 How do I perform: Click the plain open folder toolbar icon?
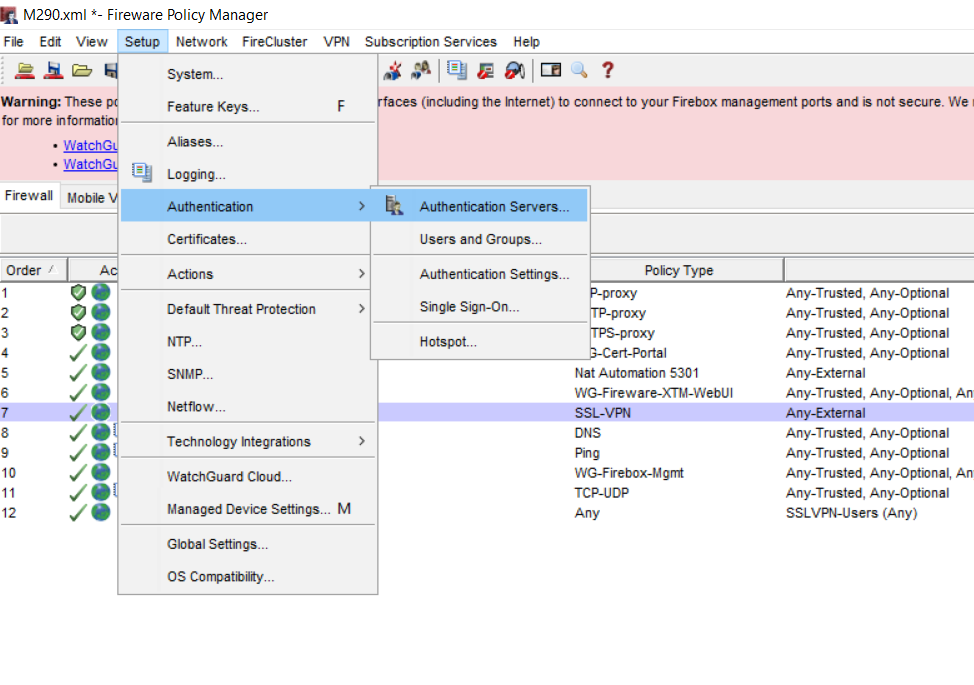[x=82, y=71]
